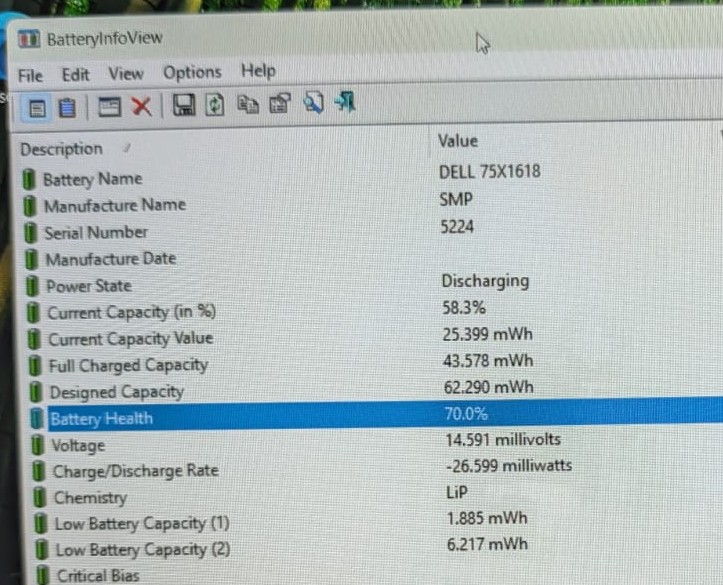Select the Charge/Discharge Rate row

pos(377,468)
